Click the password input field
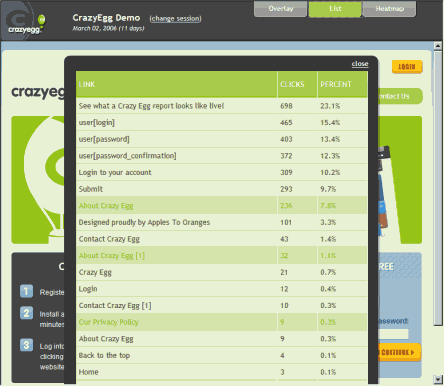This screenshot has height=386, width=444. [393, 334]
